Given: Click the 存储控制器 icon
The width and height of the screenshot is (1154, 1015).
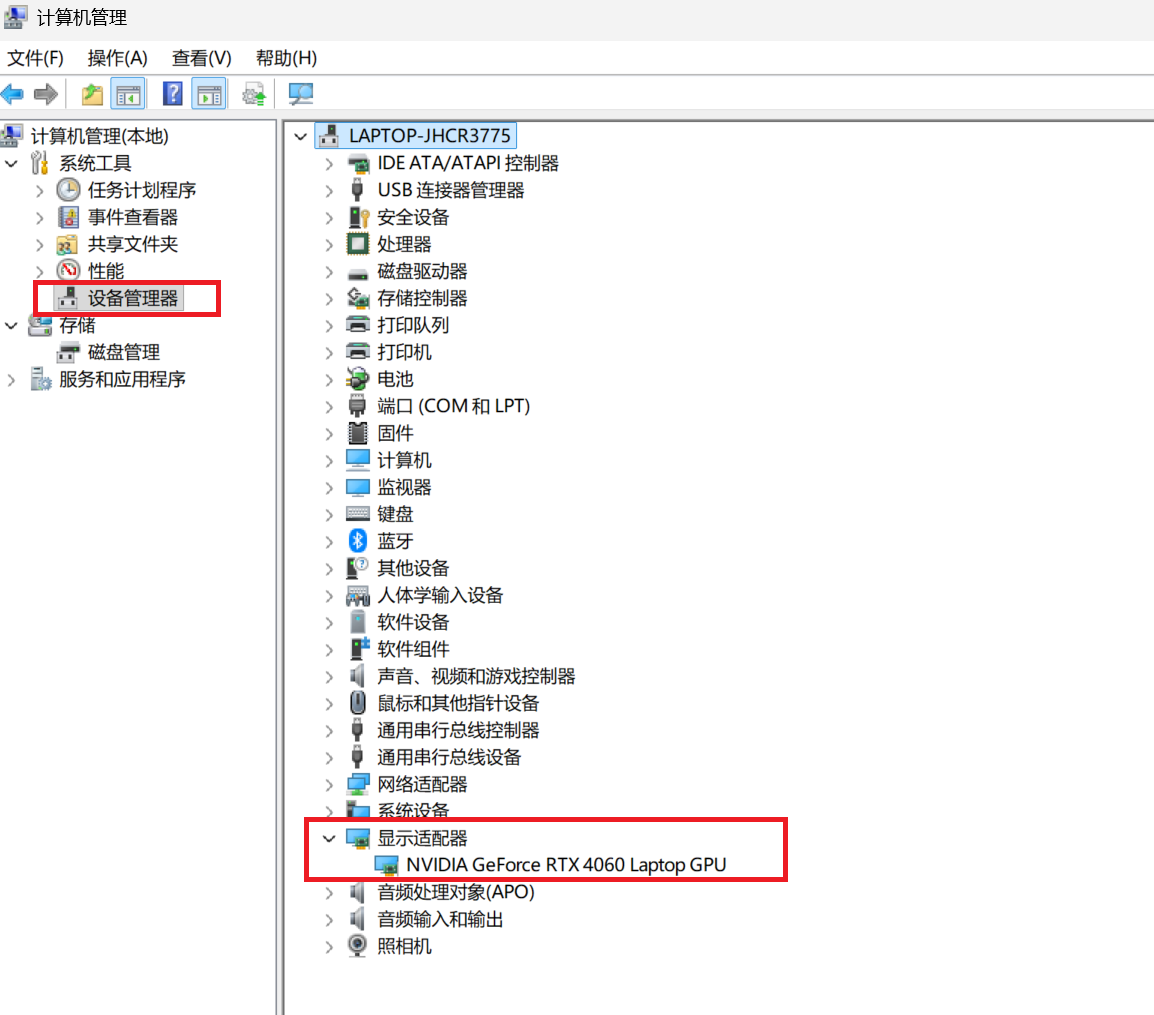Looking at the screenshot, I should (358, 298).
